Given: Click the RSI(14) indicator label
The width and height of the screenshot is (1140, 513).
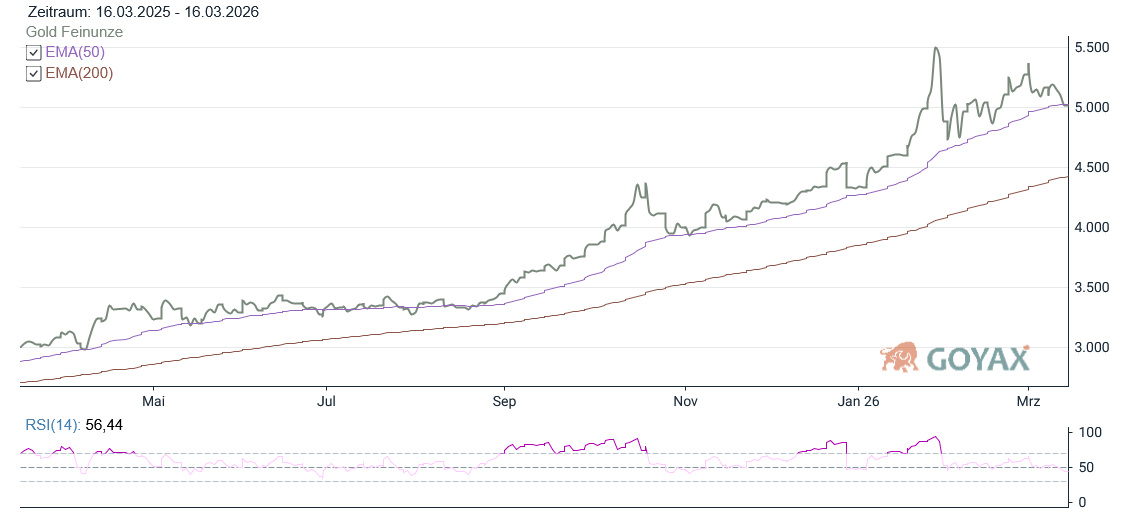Looking at the screenshot, I should click(x=52, y=425).
